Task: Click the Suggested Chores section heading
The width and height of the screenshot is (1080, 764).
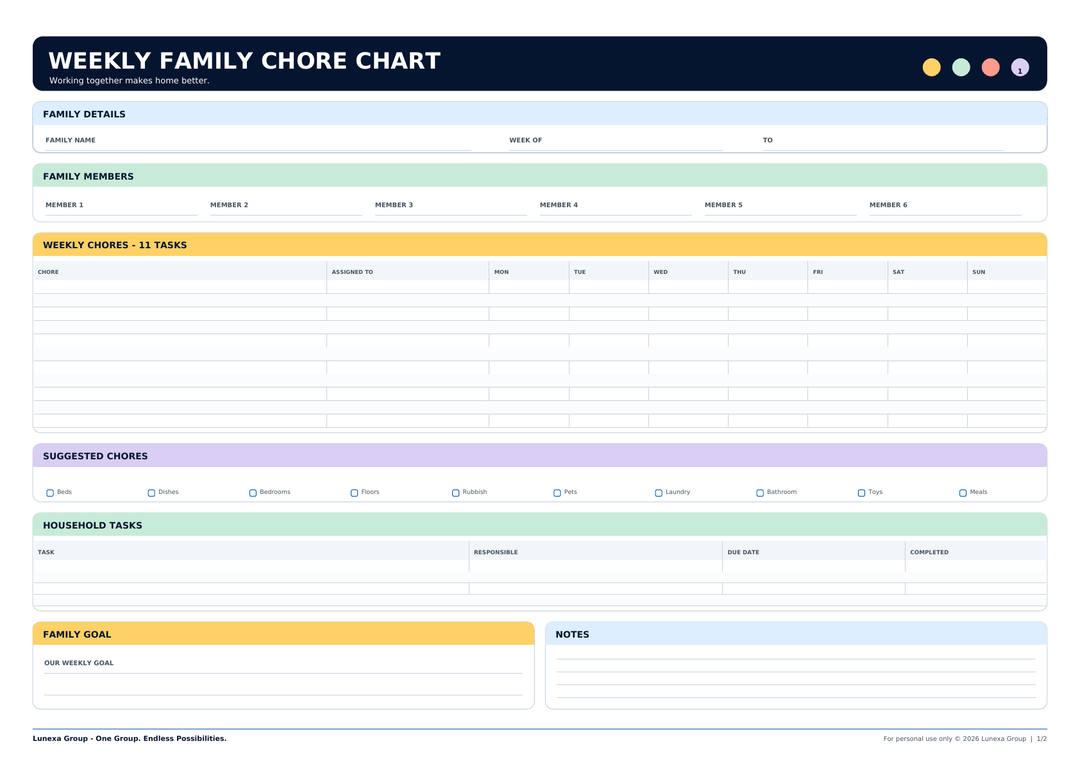Action: [95, 456]
